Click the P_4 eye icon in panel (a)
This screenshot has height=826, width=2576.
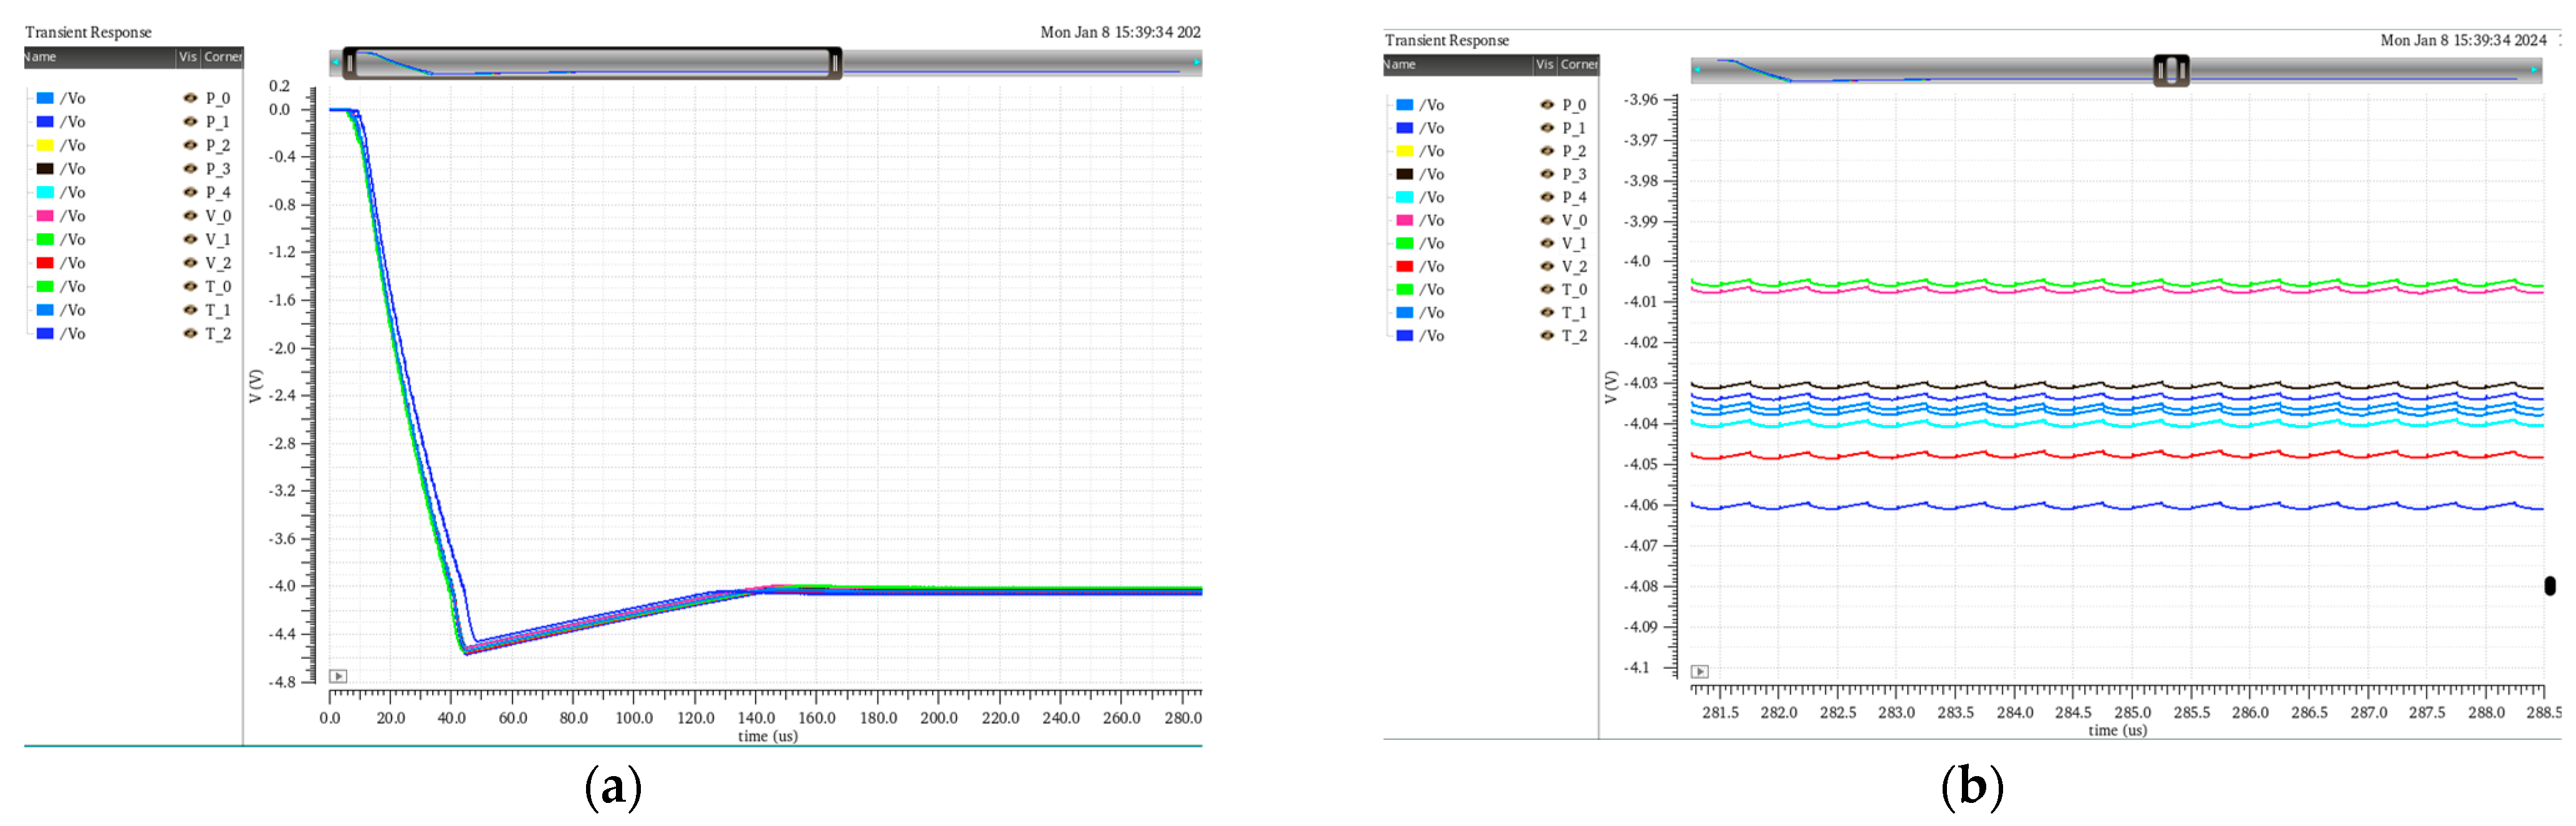click(x=190, y=192)
